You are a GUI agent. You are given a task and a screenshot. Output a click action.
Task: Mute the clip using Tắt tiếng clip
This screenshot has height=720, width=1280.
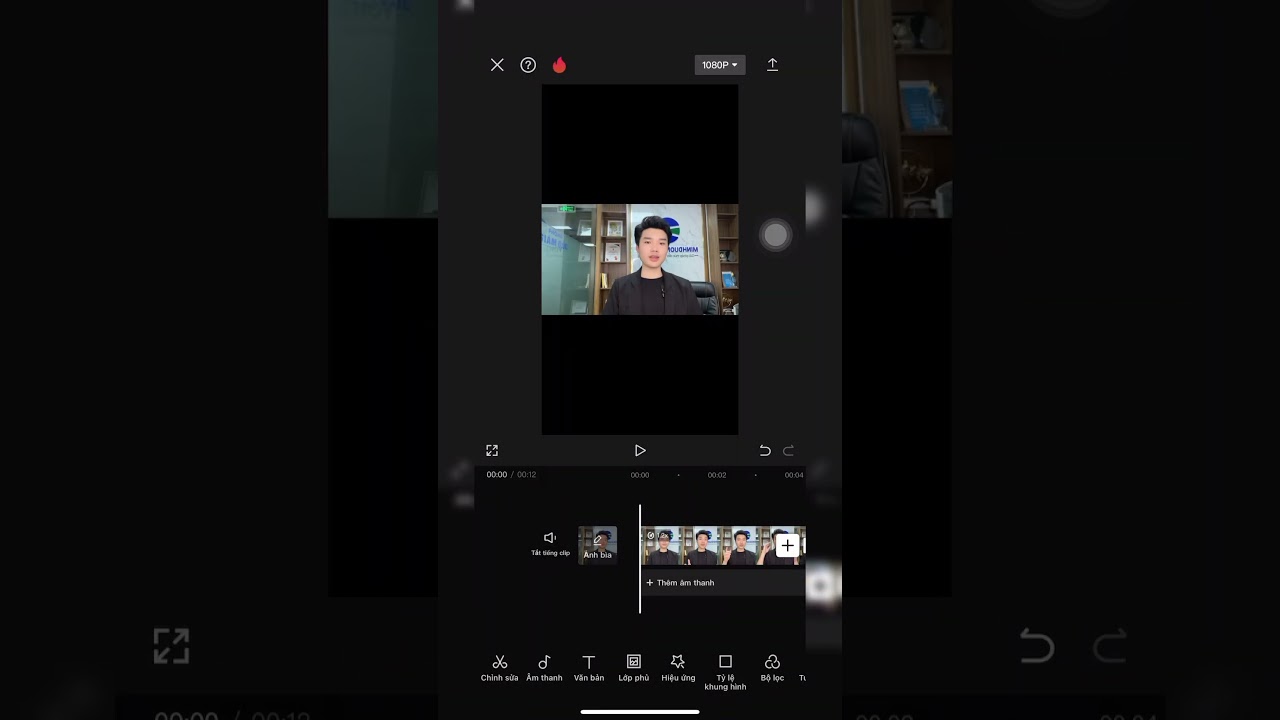(x=550, y=543)
